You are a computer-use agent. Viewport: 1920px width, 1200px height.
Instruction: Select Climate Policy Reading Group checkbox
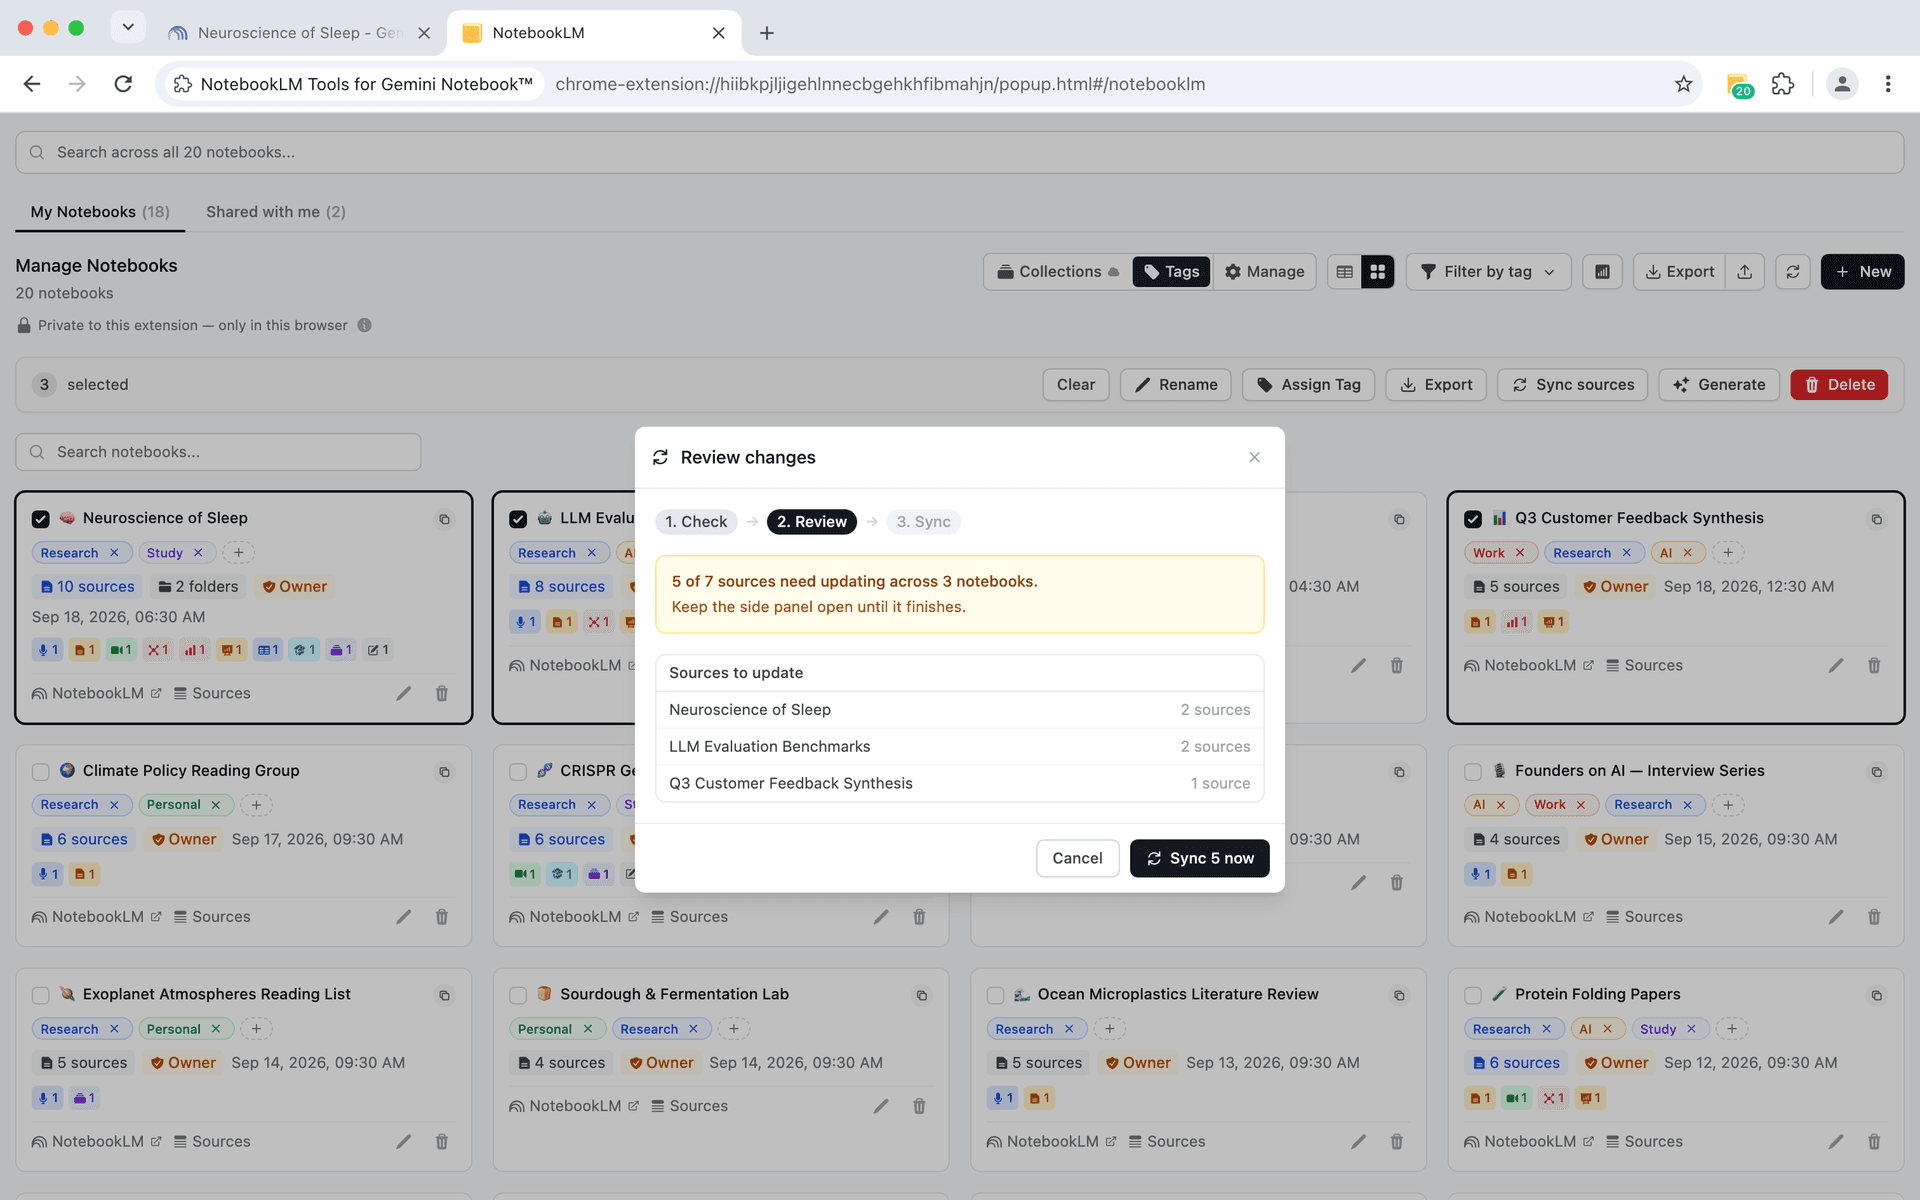coord(41,772)
